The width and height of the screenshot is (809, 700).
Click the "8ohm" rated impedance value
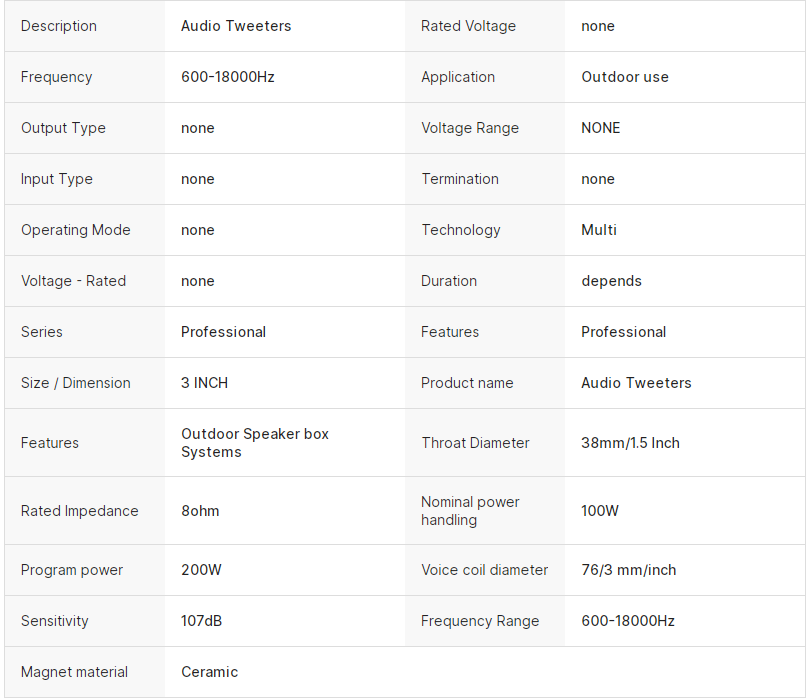pos(200,511)
